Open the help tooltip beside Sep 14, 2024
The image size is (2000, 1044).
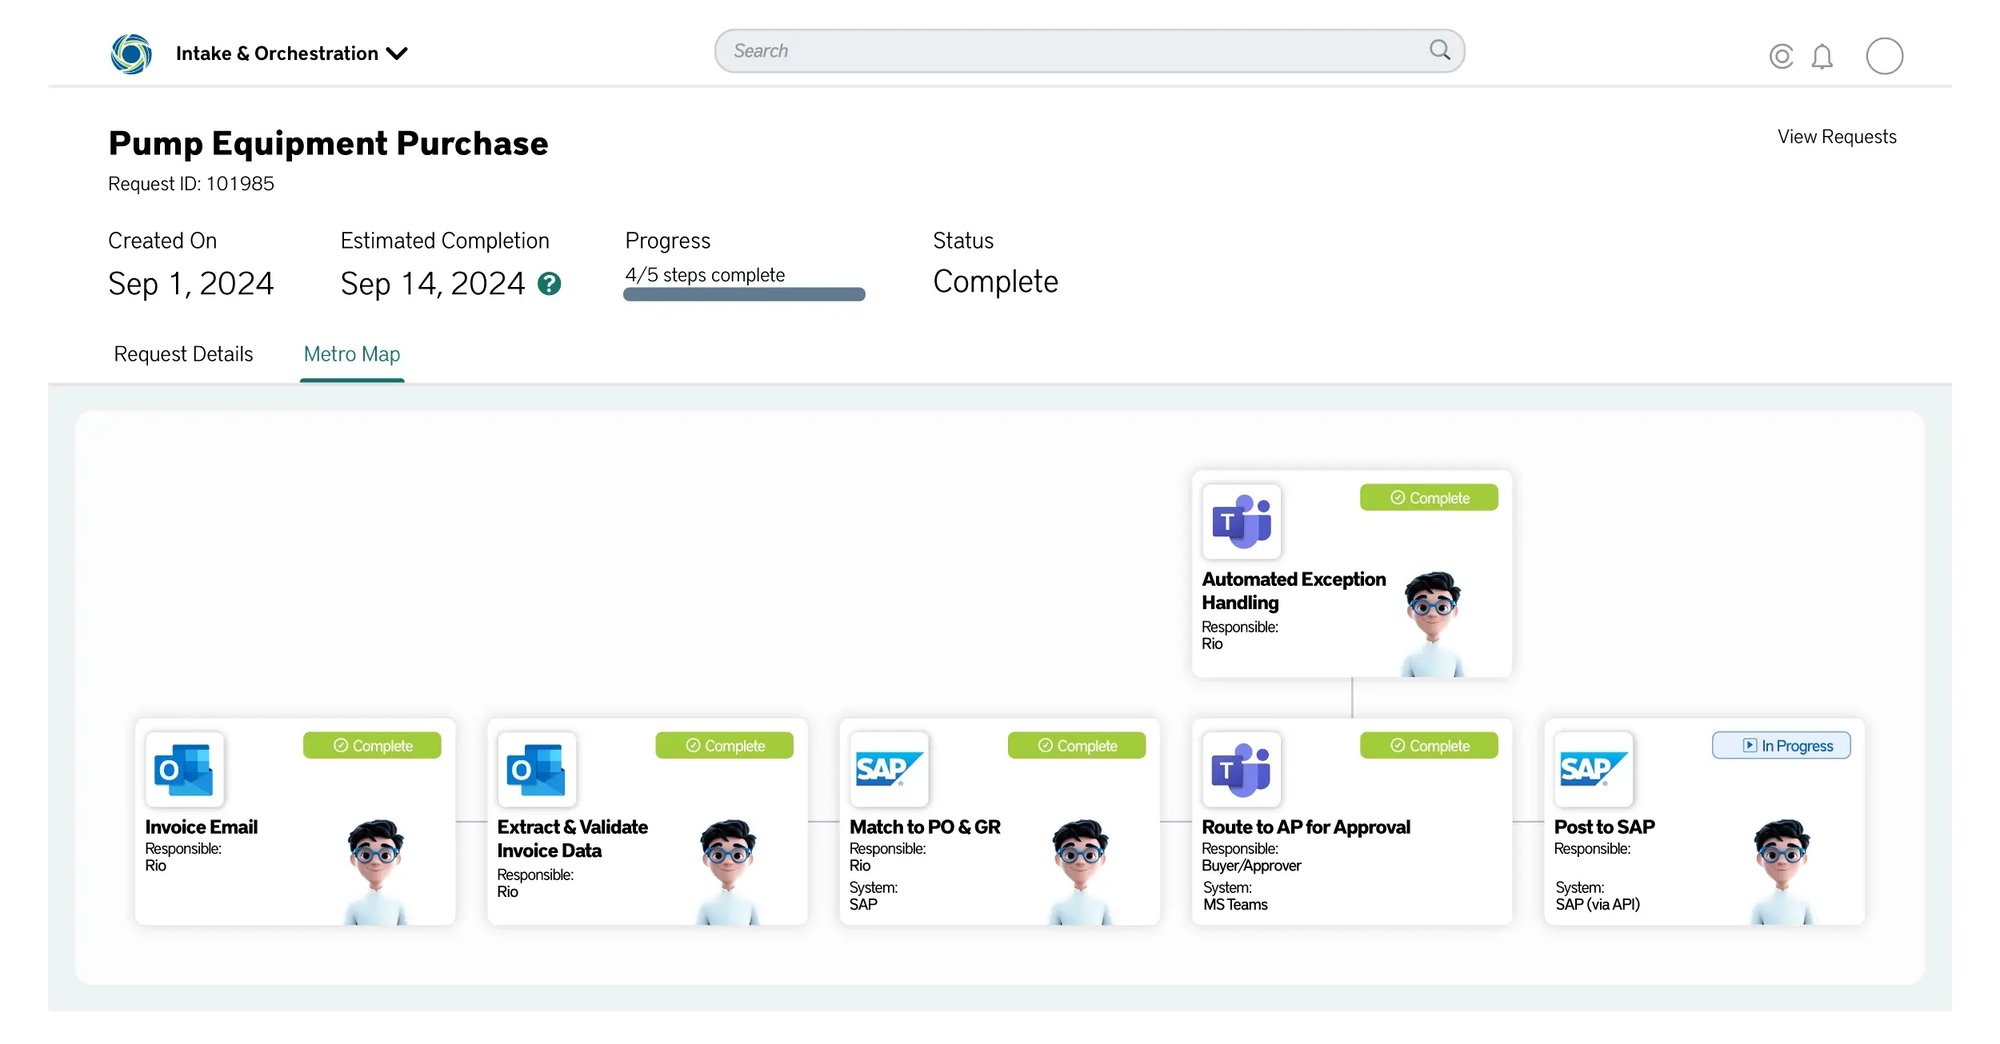click(x=549, y=284)
